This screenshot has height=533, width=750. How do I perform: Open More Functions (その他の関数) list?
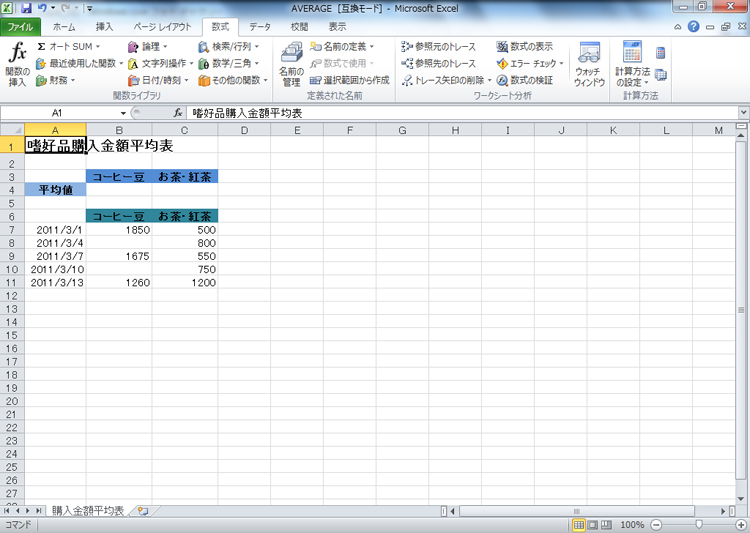(233, 80)
